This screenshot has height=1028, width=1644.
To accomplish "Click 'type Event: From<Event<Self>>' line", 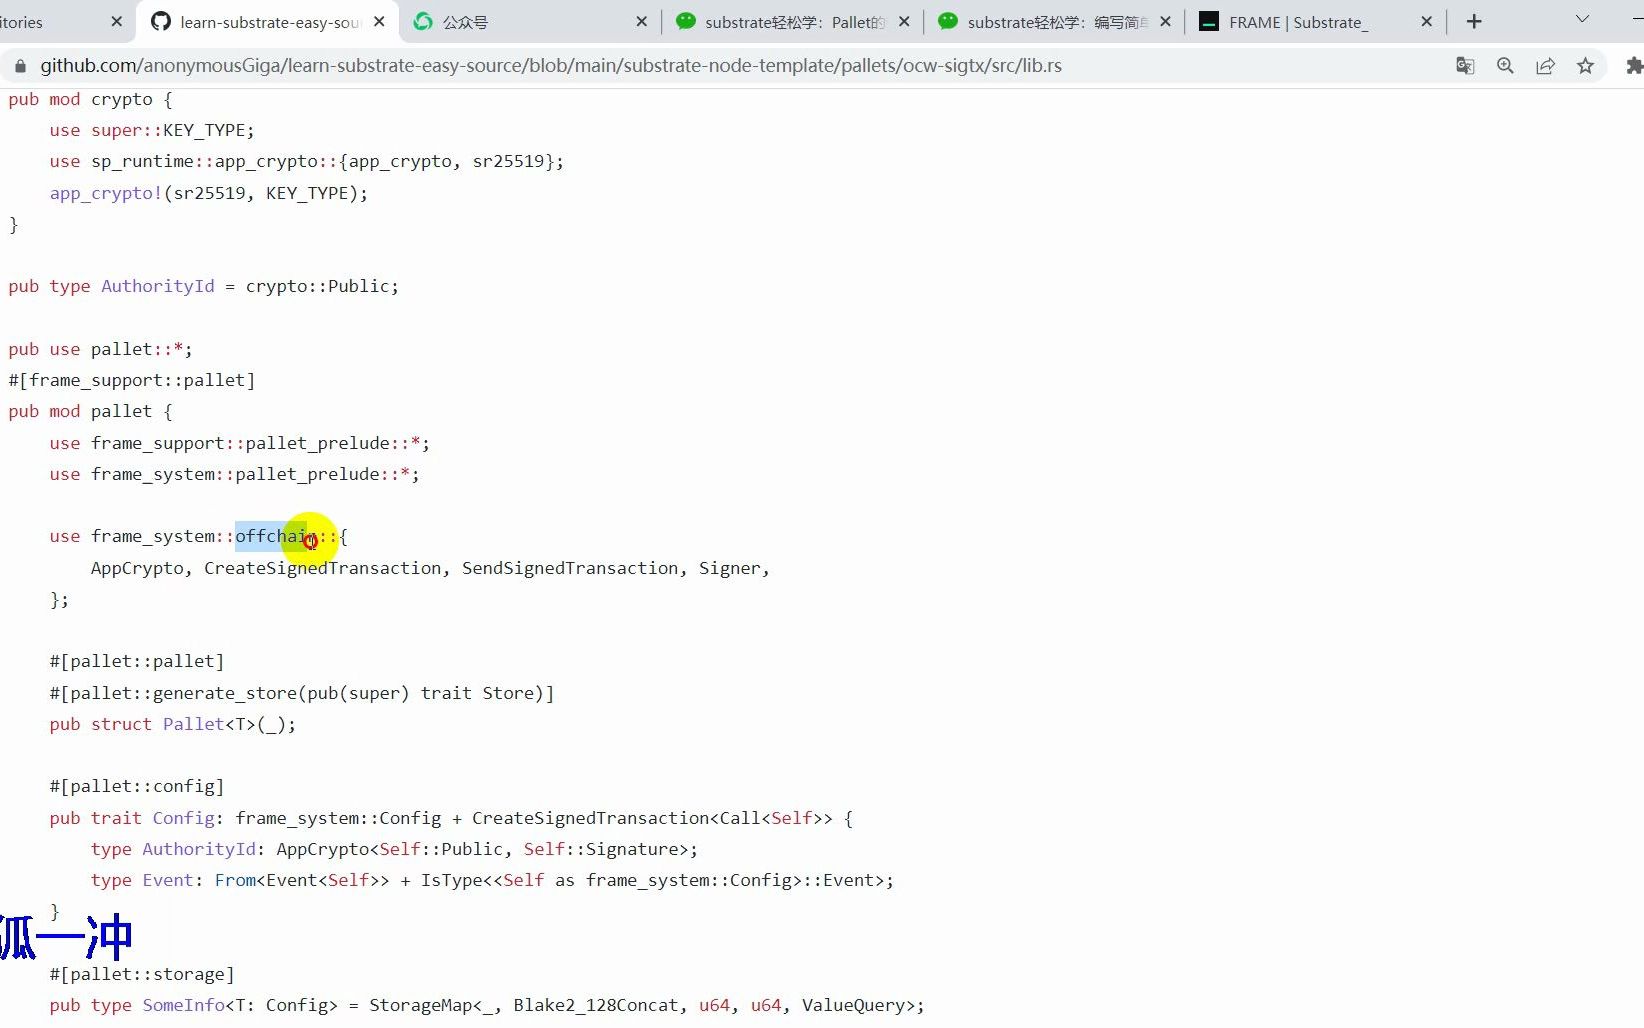I will pos(492,880).
